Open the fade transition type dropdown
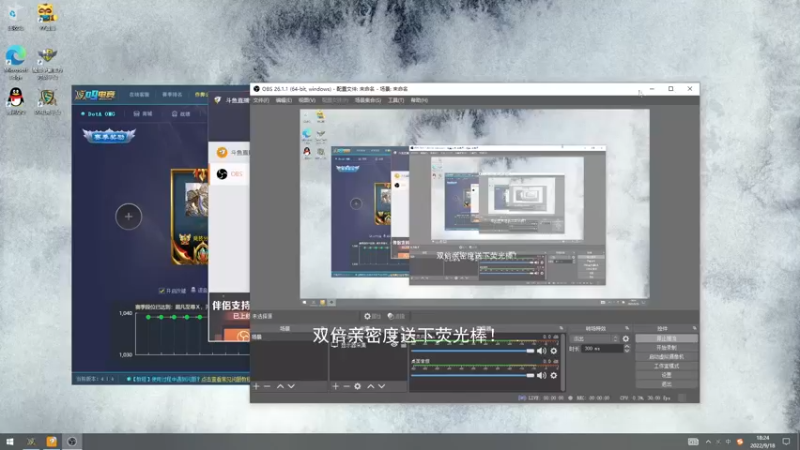800x450 pixels. 595,338
